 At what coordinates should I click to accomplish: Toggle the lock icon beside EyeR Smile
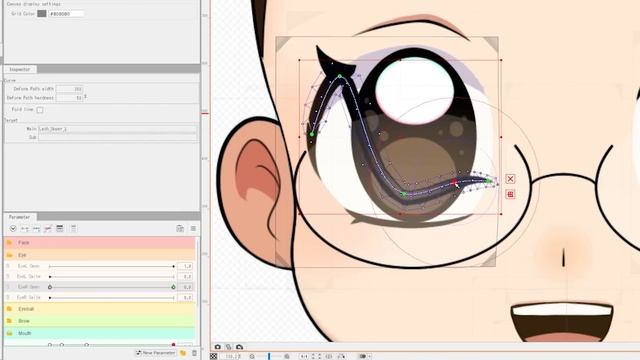click(x=8, y=298)
